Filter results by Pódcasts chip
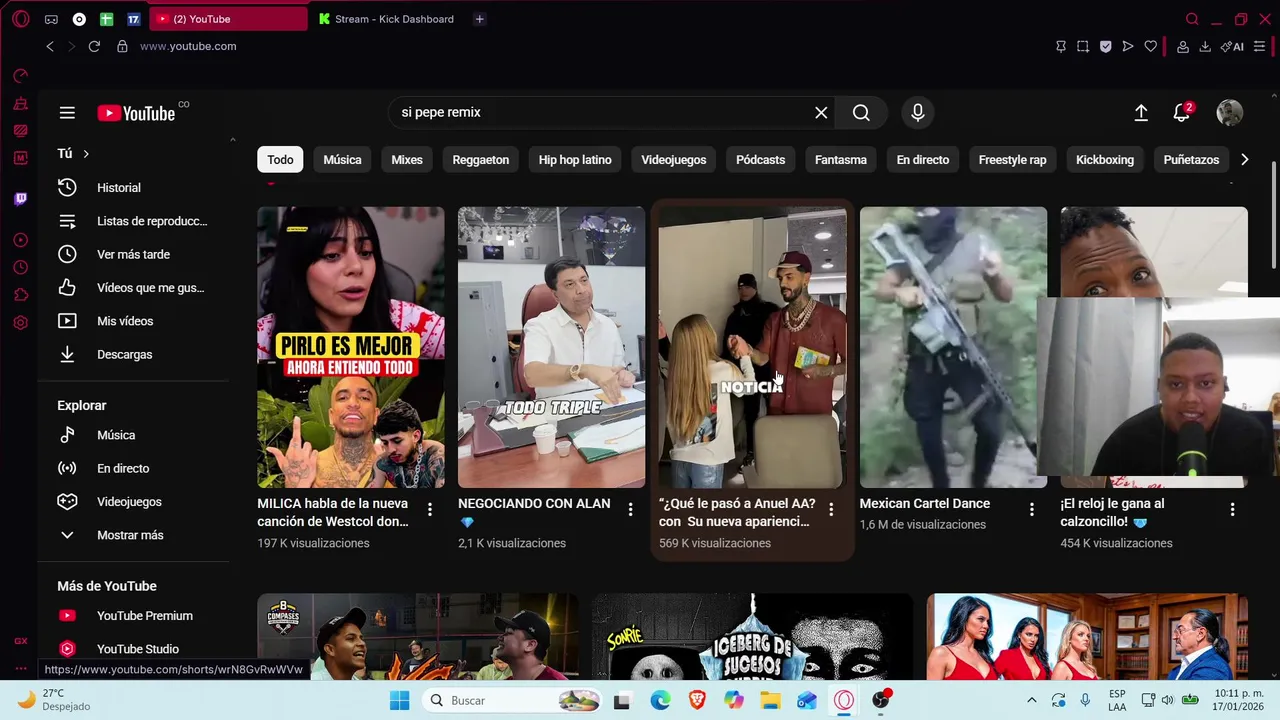 tap(761, 160)
